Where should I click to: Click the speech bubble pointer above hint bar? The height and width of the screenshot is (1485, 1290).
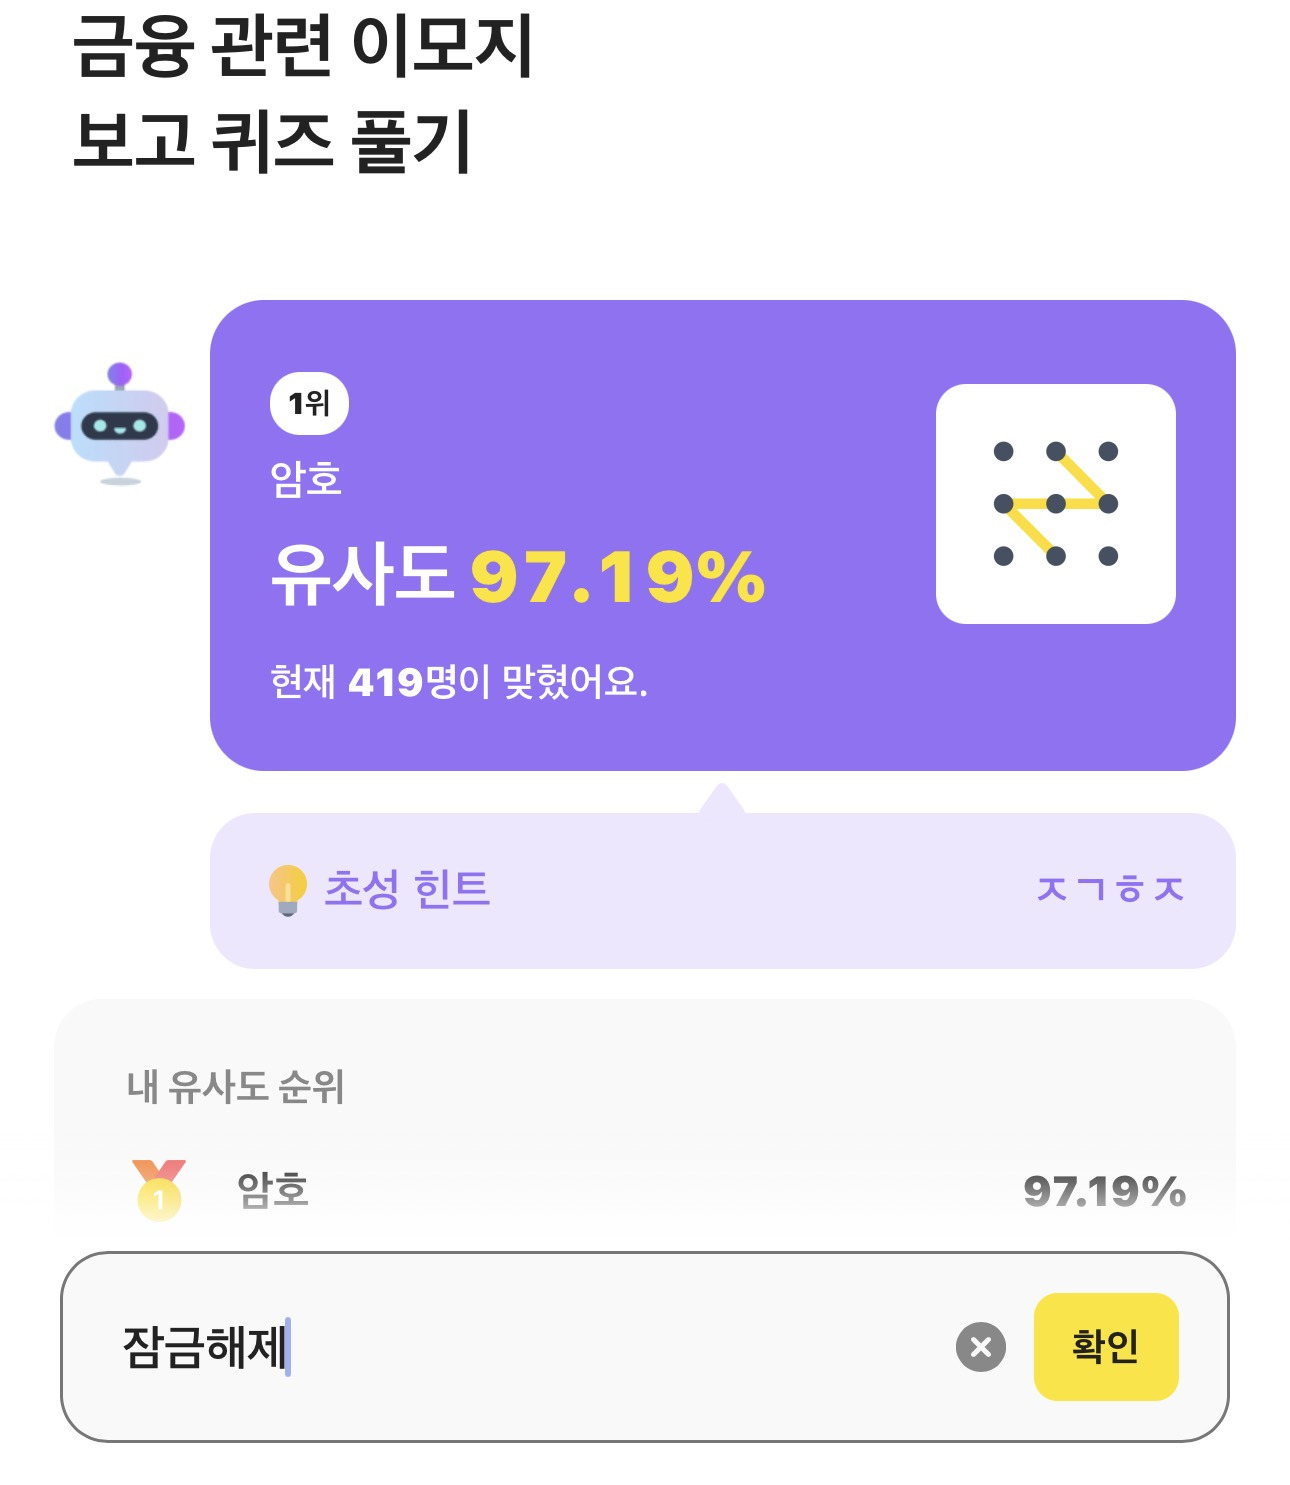pyautogui.click(x=722, y=799)
